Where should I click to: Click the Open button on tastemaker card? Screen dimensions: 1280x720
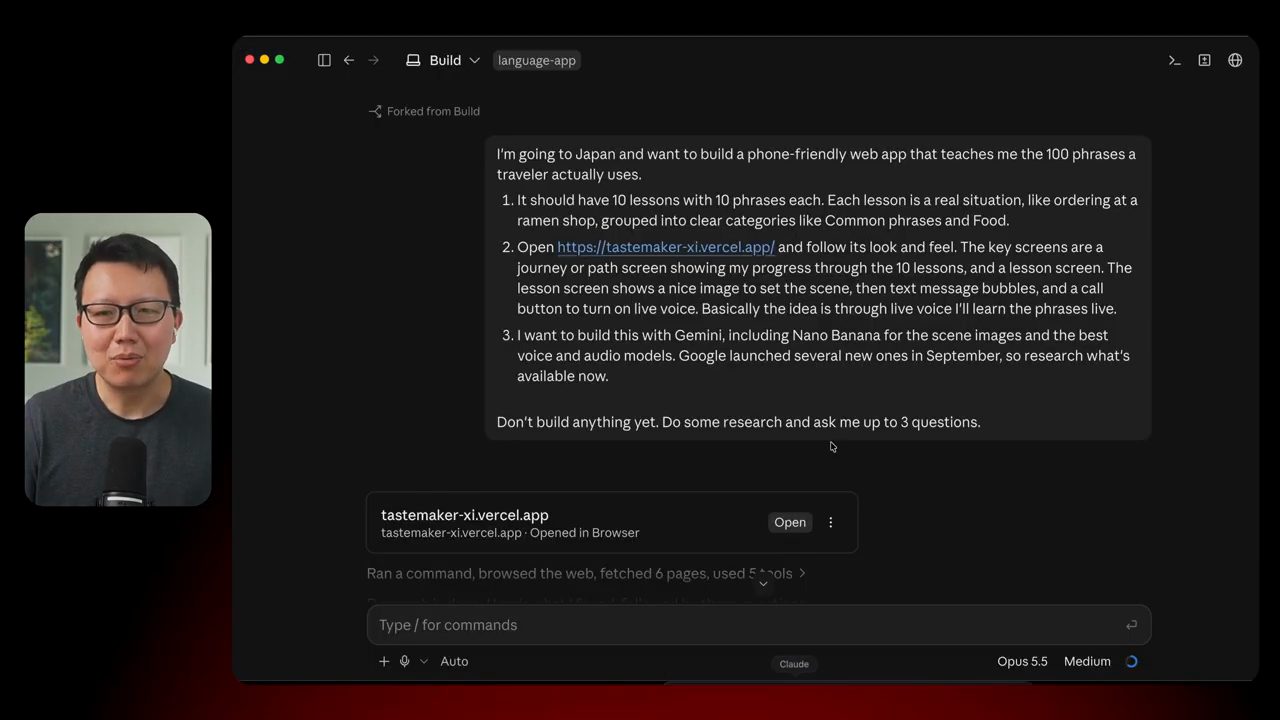(x=790, y=522)
